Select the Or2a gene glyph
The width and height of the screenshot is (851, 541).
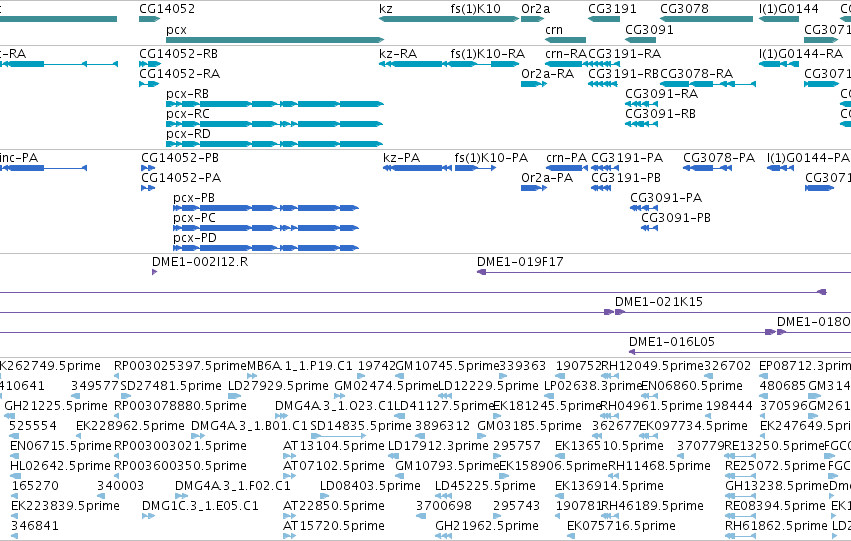point(532,19)
